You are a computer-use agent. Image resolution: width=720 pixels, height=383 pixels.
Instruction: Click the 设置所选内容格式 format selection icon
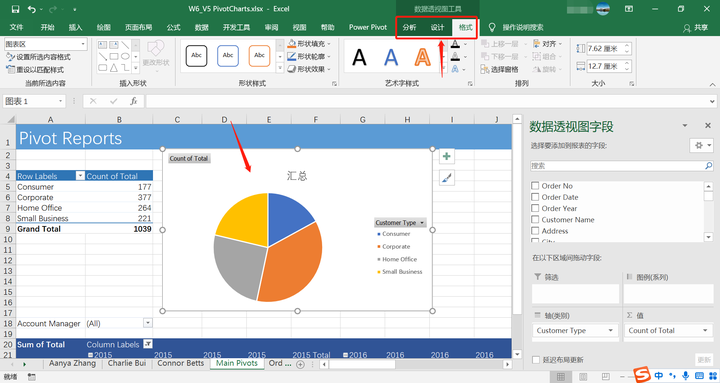(10, 57)
